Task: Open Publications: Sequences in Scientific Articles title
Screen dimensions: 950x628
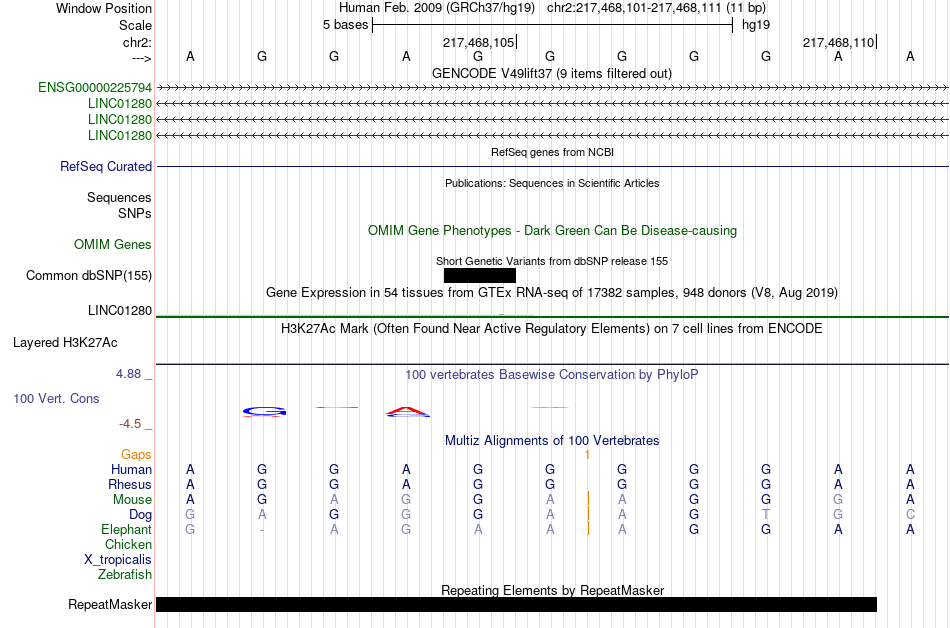Action: [x=552, y=183]
